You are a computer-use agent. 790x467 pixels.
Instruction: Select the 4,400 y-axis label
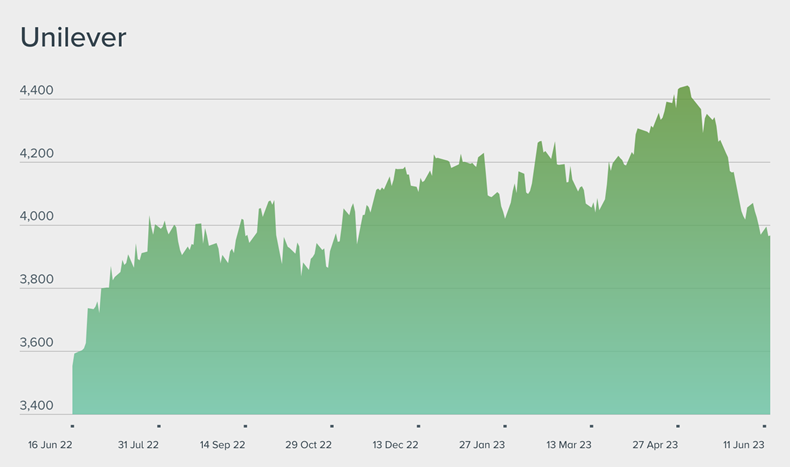tap(37, 90)
